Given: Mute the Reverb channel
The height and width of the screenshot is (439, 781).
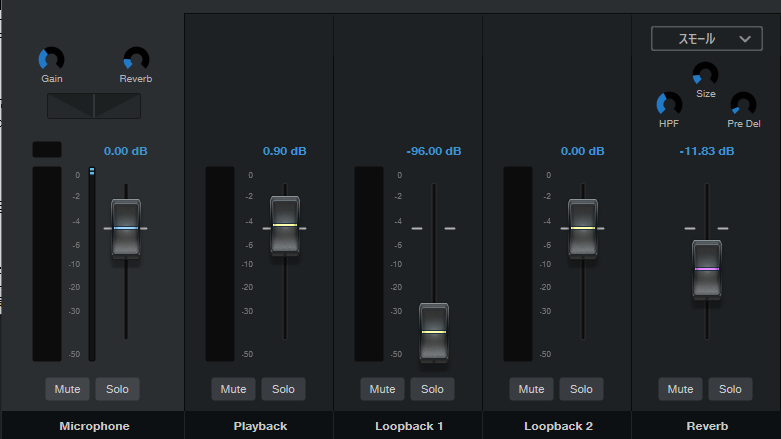Looking at the screenshot, I should click(x=680, y=389).
